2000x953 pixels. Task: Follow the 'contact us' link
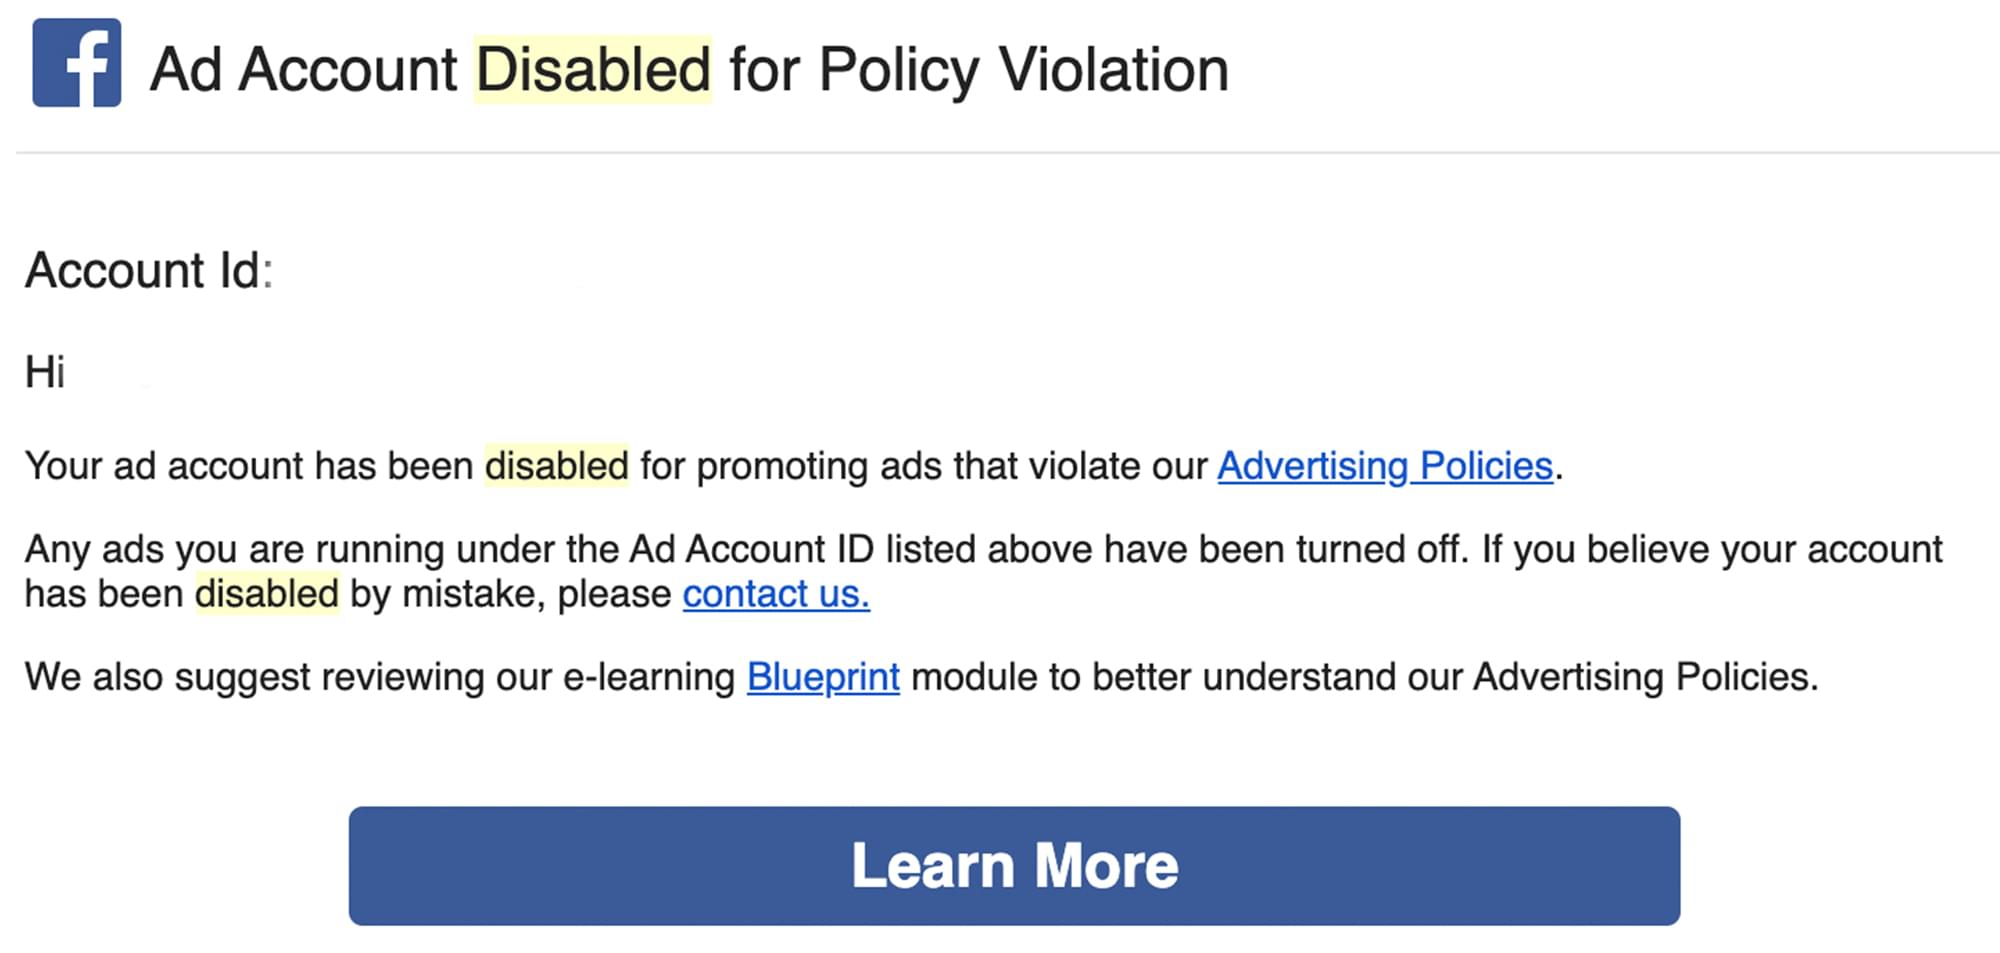(x=776, y=594)
